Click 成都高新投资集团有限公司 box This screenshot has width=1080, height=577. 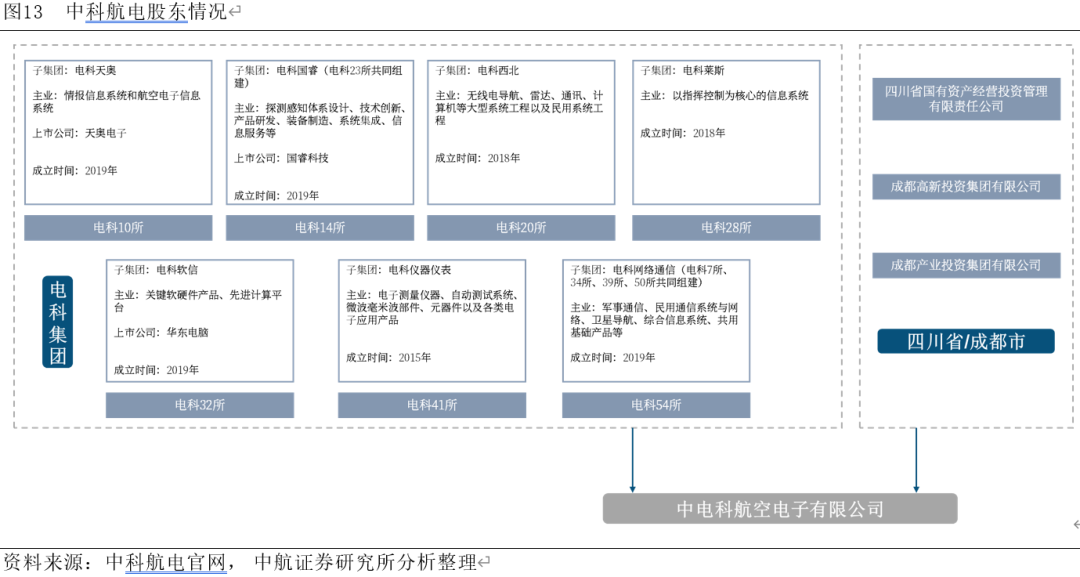966,187
